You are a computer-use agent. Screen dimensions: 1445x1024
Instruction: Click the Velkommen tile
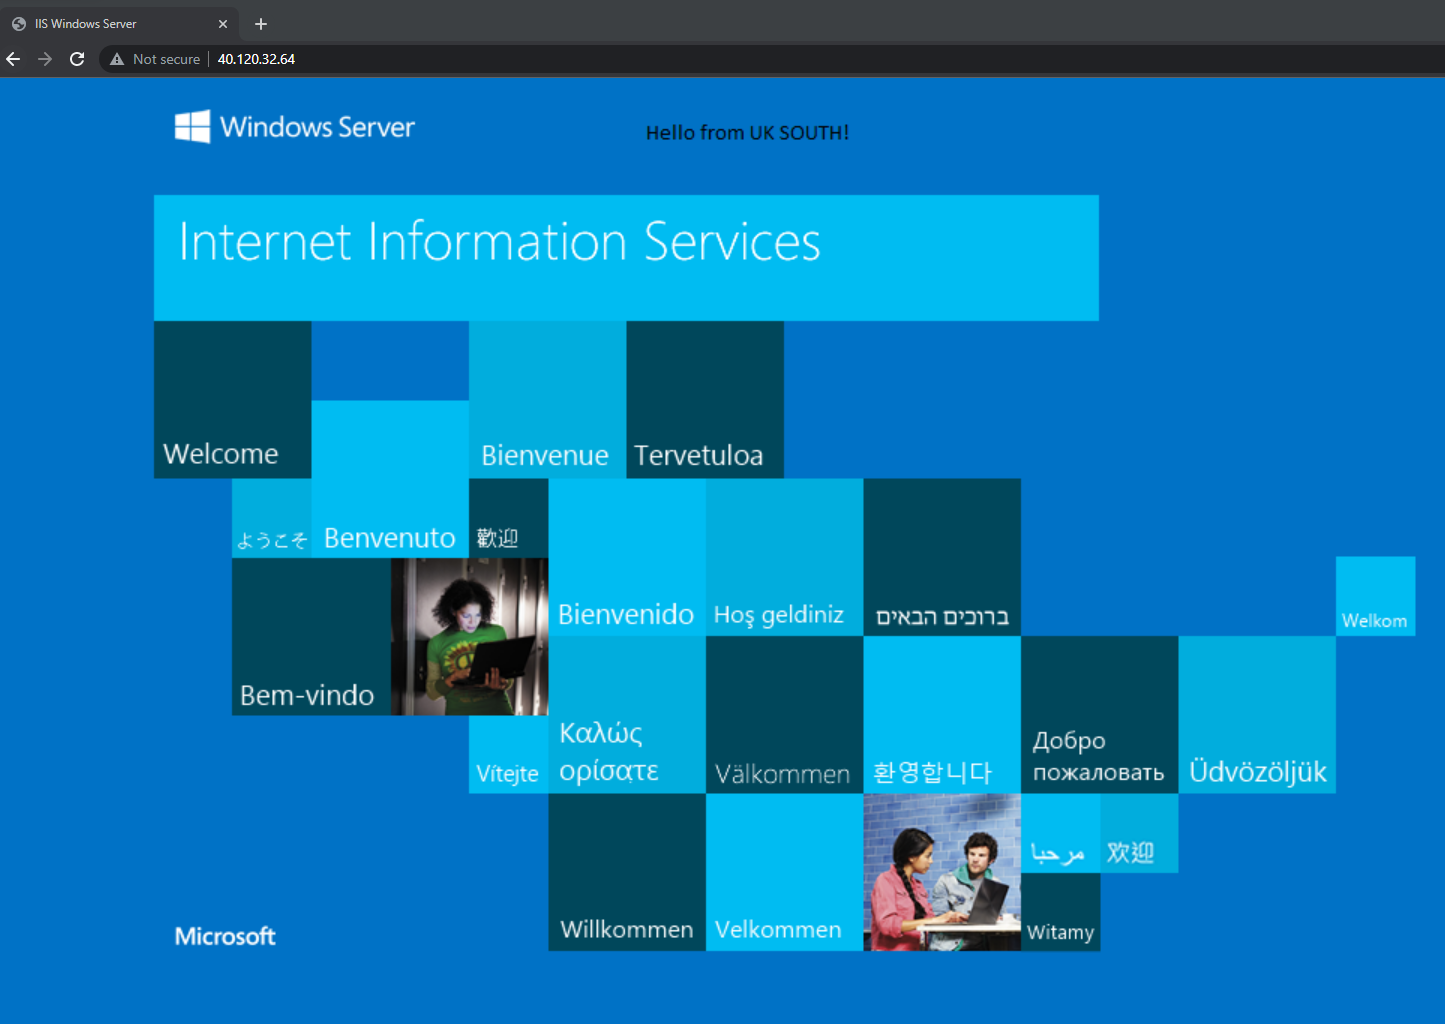[785, 872]
